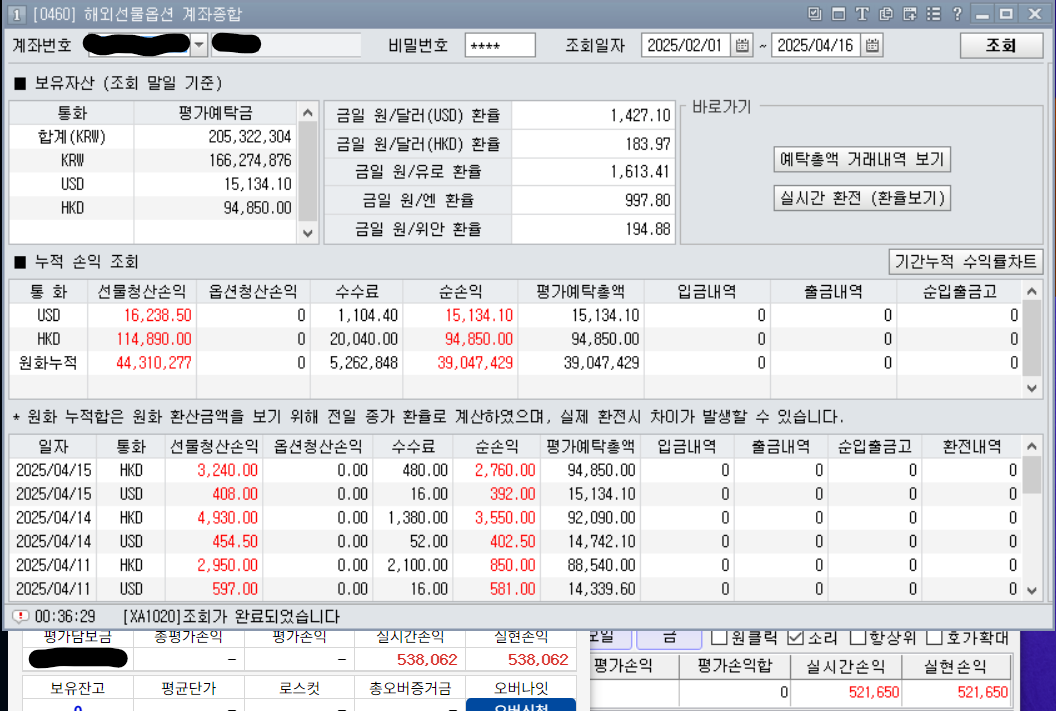Screen dimensions: 1056x711
Task: Open calendar for start date 2025/02/01
Action: pyautogui.click(x=742, y=46)
